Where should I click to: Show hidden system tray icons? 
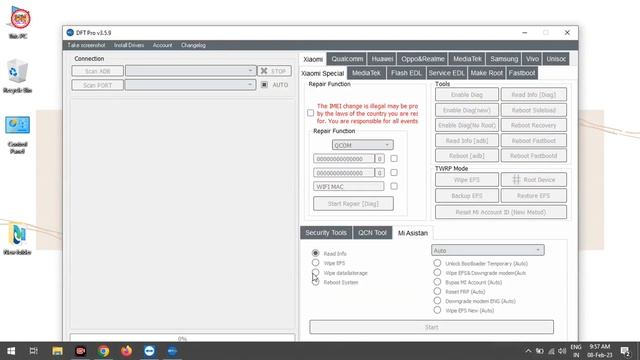528,351
